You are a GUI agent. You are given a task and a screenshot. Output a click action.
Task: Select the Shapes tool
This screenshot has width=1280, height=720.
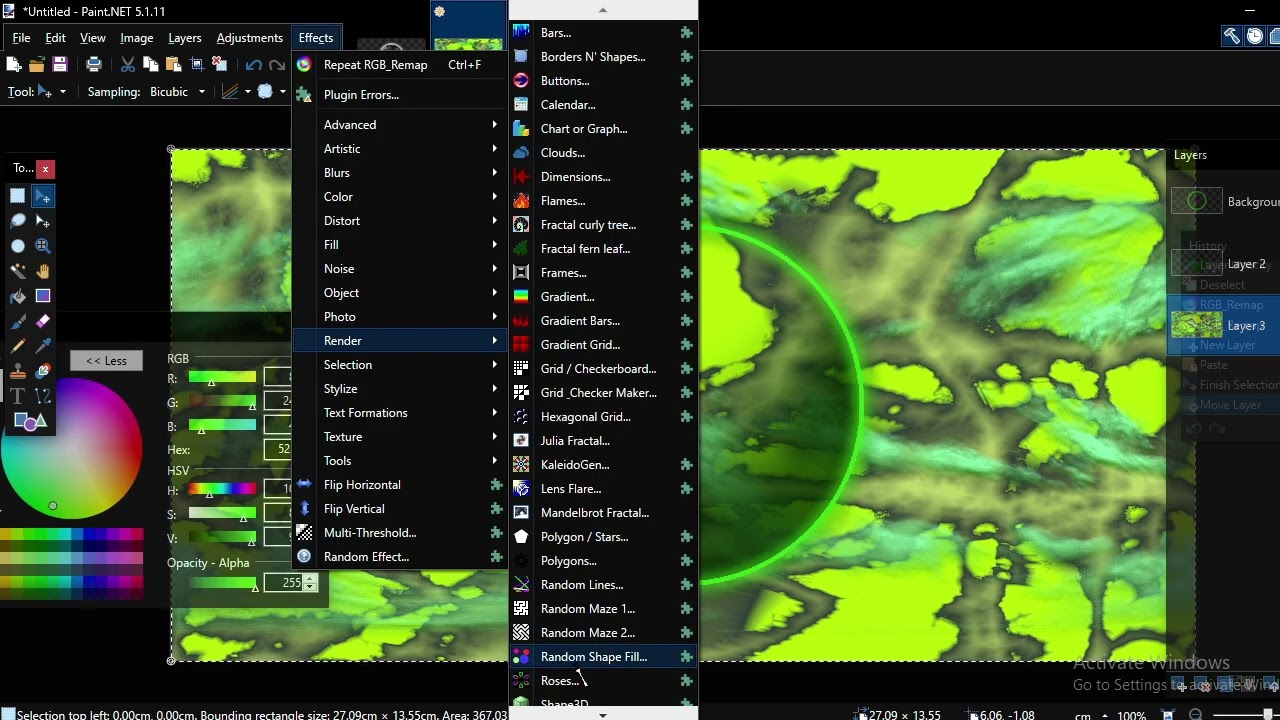(x=30, y=422)
